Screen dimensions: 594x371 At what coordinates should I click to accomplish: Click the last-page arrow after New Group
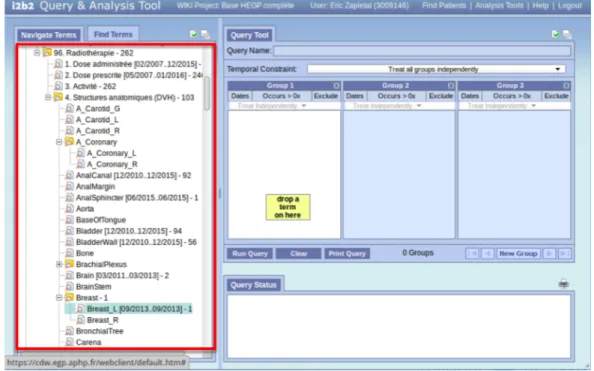tap(564, 253)
